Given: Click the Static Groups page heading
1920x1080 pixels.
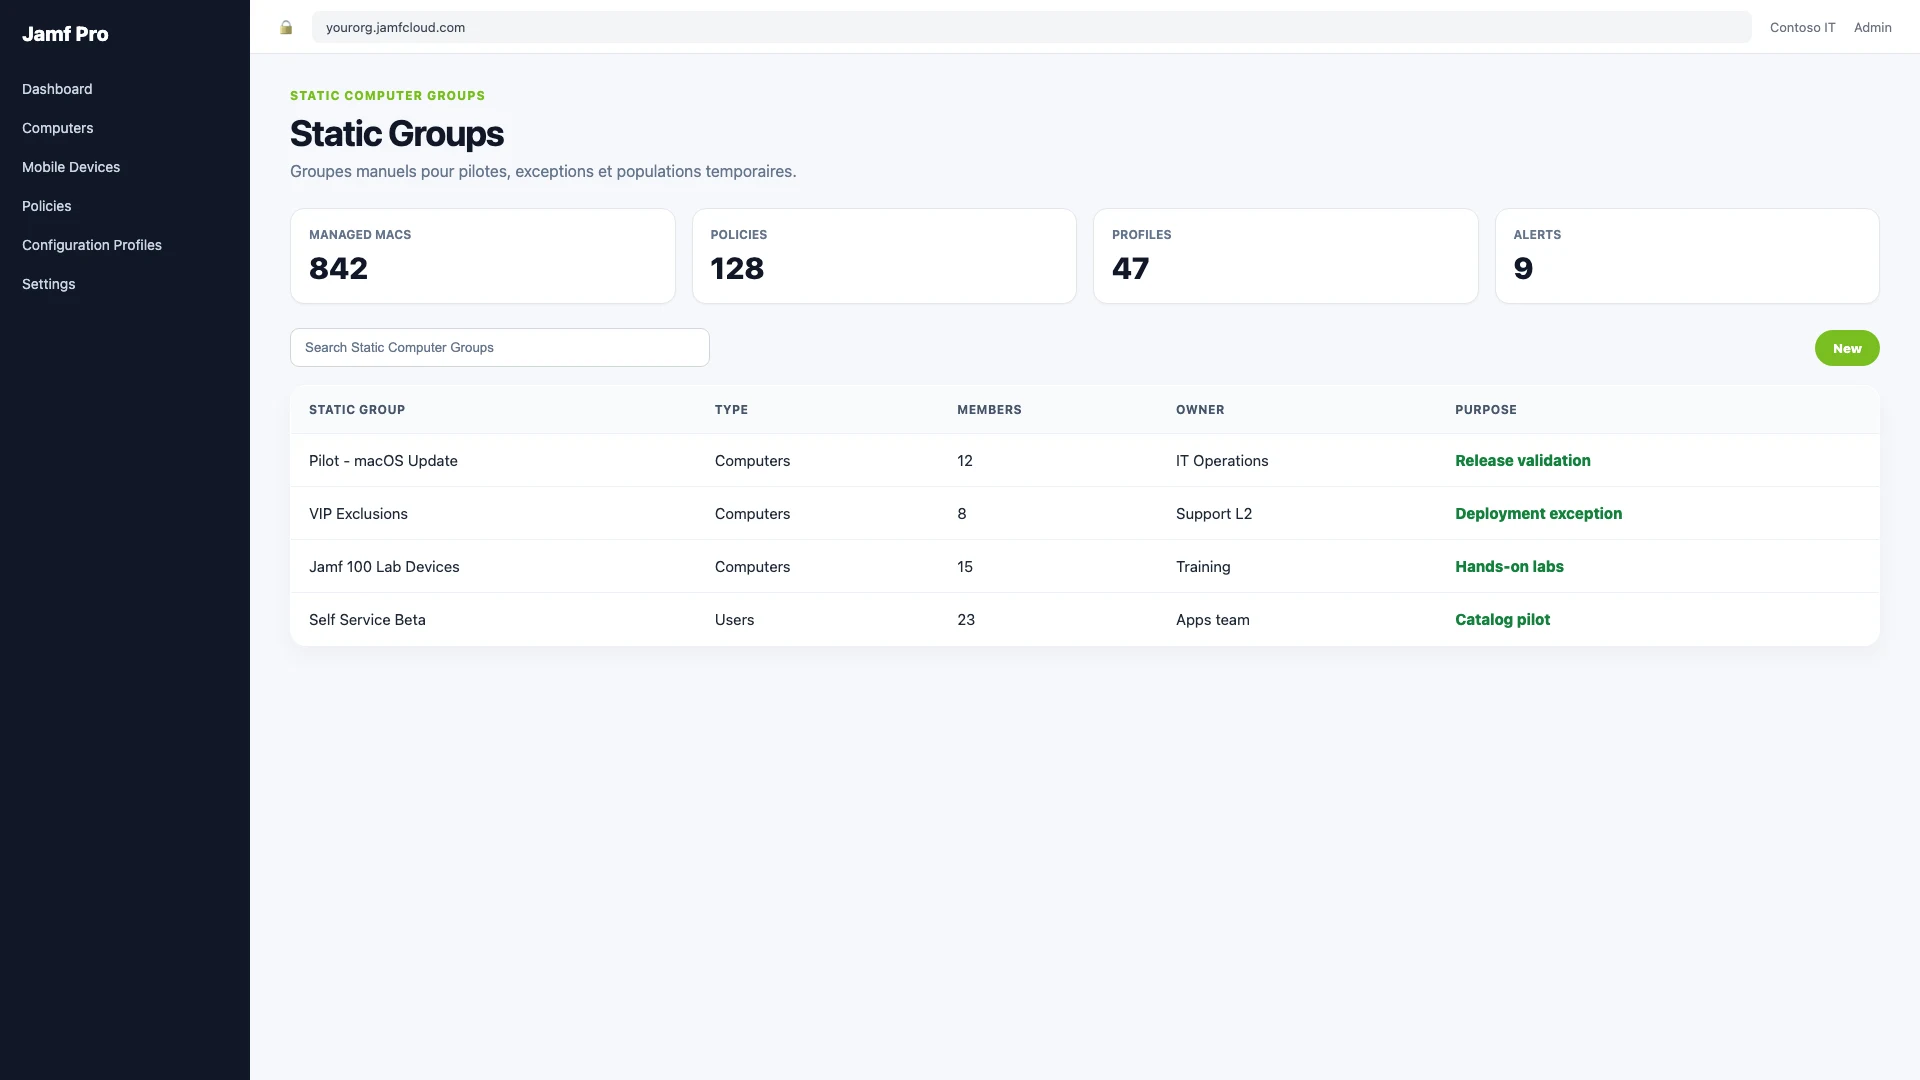Looking at the screenshot, I should (397, 133).
